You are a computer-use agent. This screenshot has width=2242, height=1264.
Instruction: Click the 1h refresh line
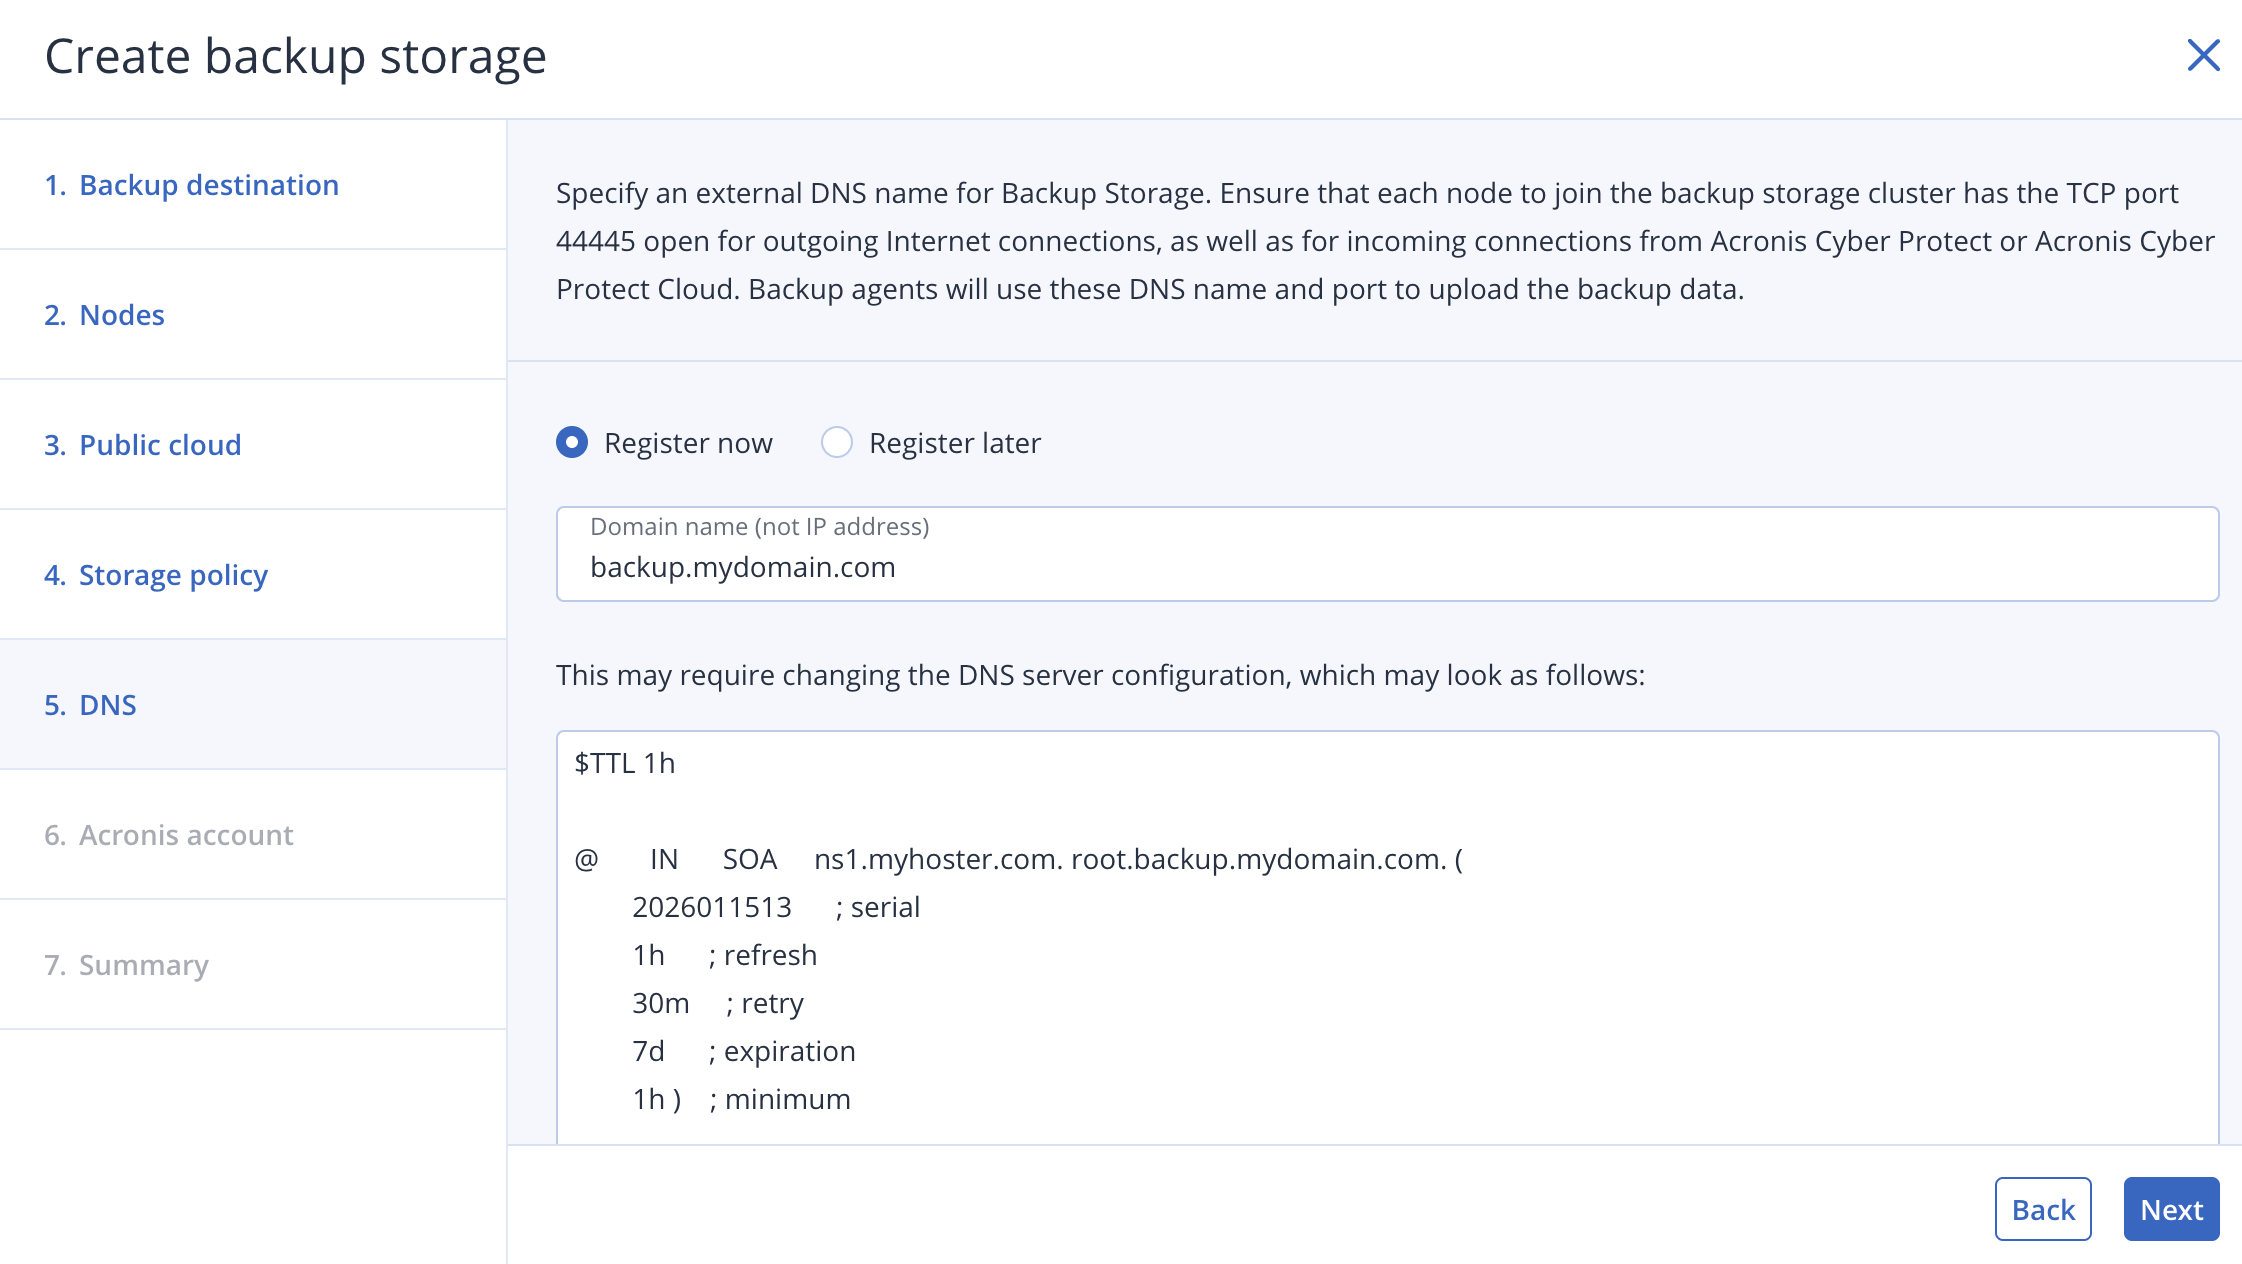(725, 955)
